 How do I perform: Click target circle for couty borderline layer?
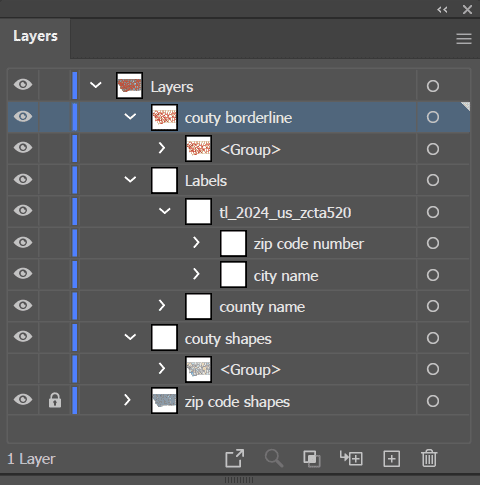pyautogui.click(x=433, y=117)
